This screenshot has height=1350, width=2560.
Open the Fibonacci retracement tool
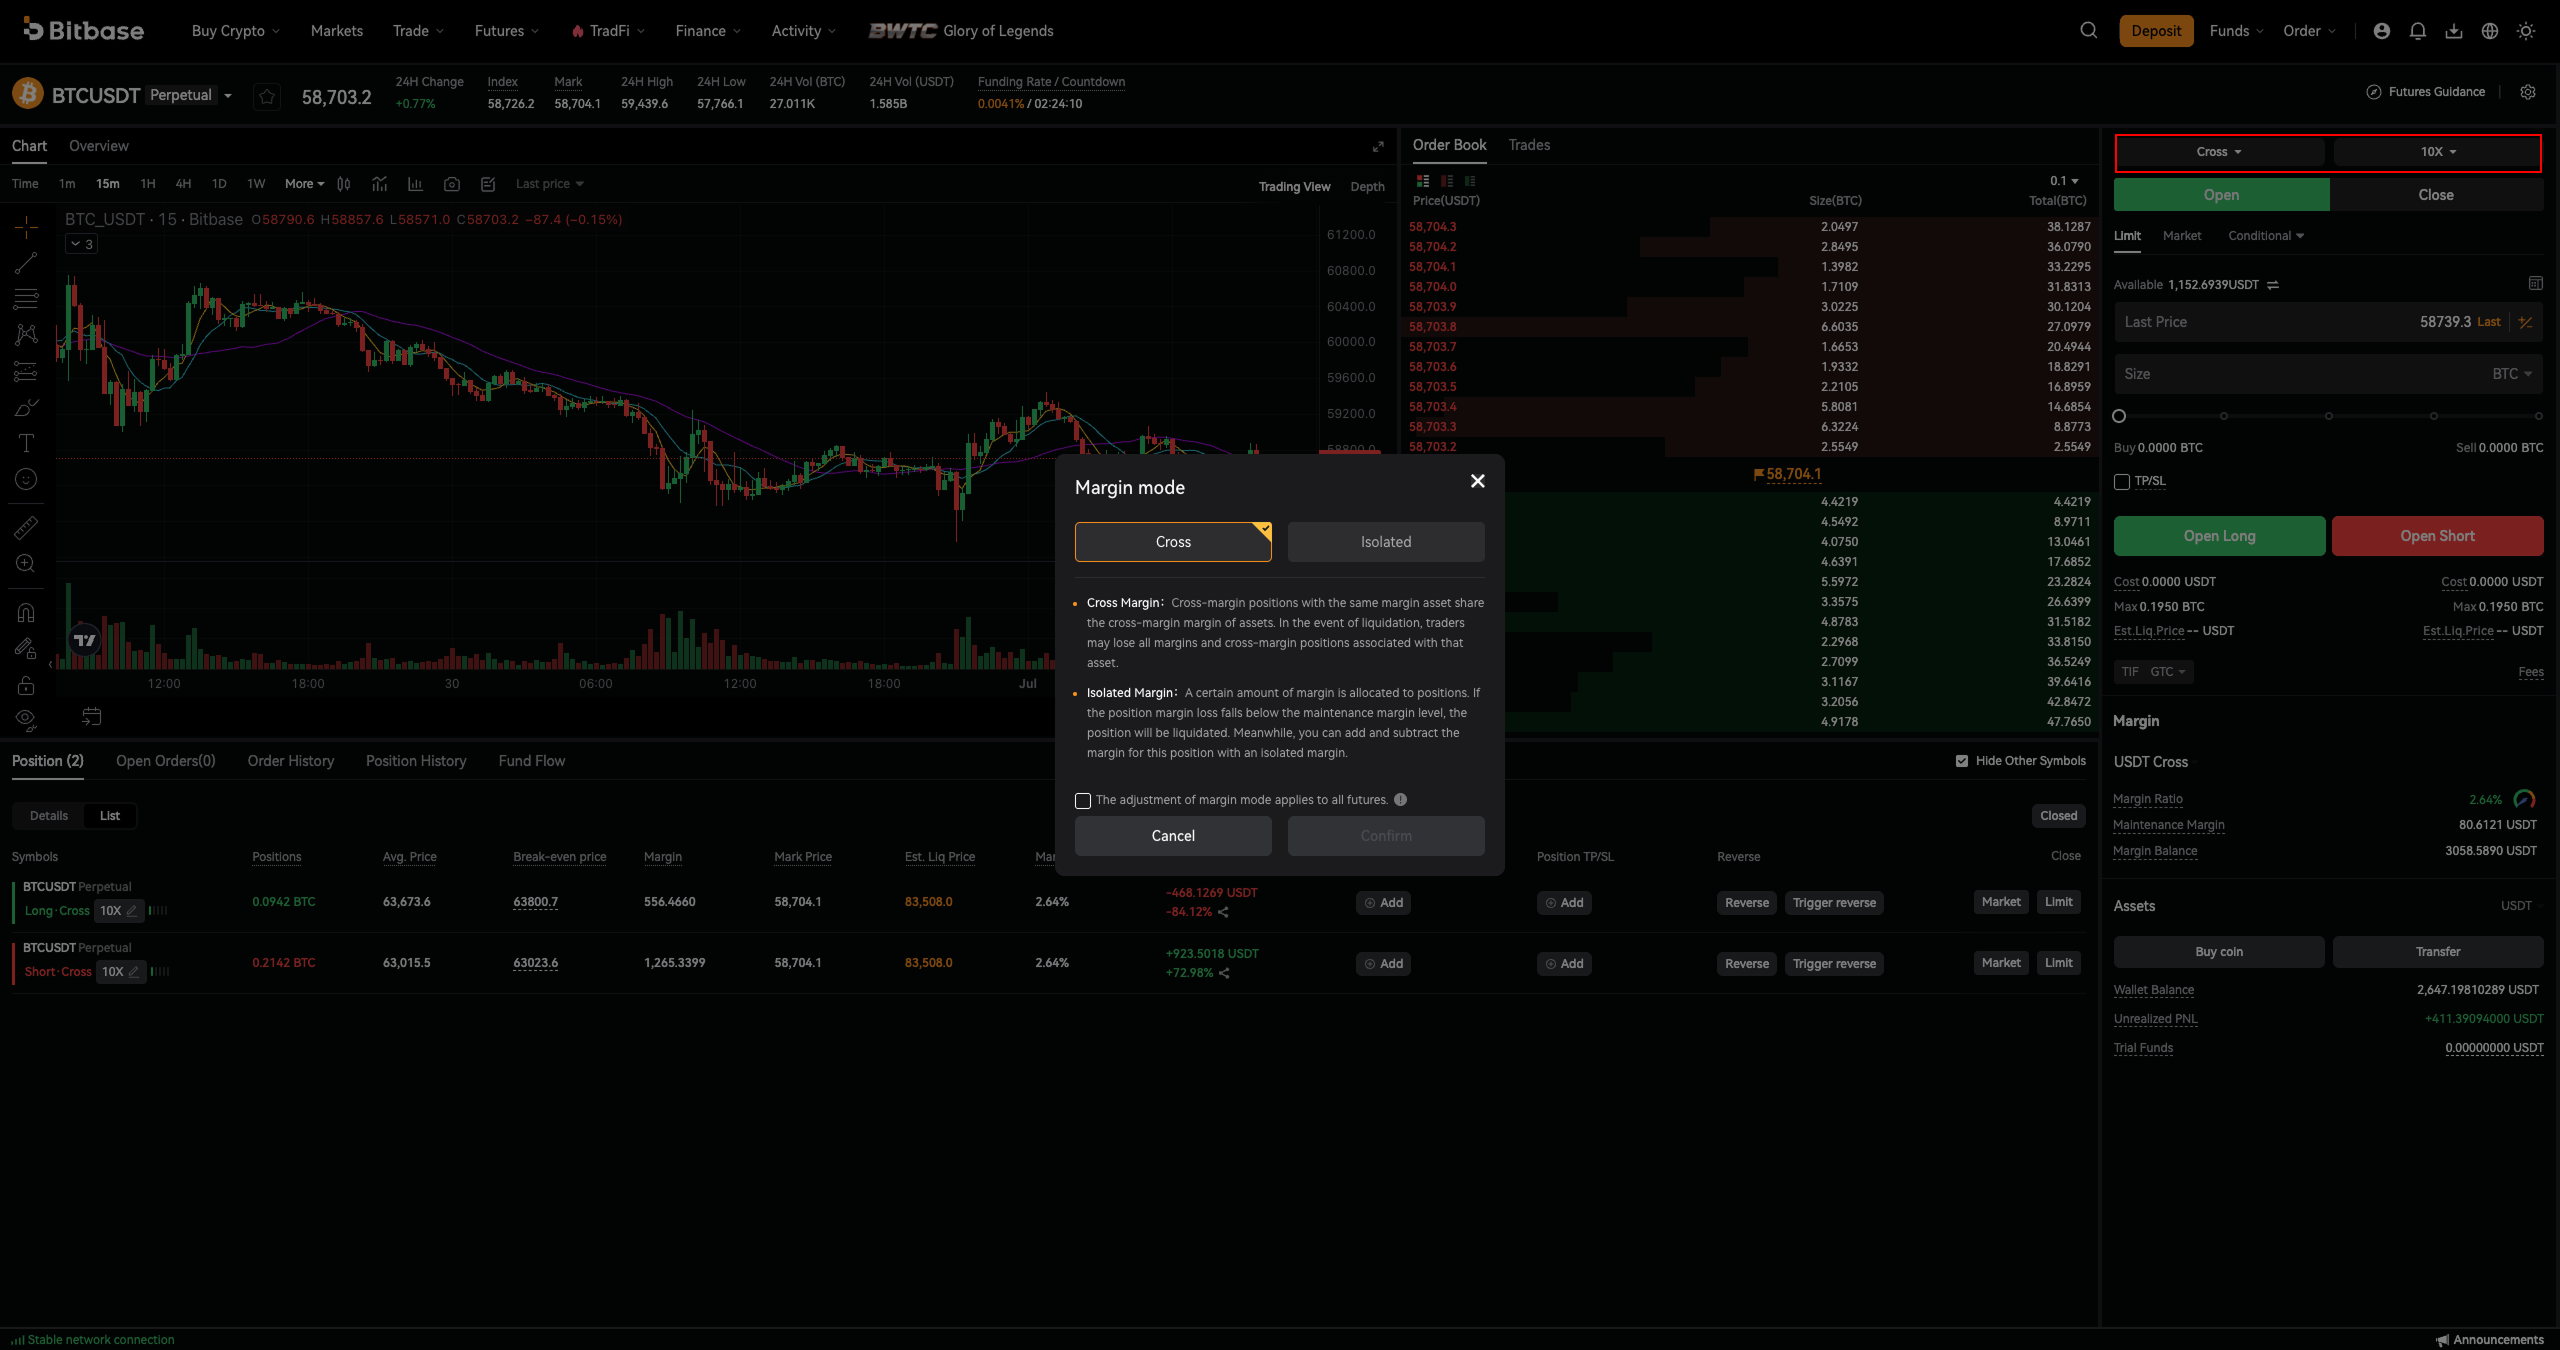[x=27, y=299]
